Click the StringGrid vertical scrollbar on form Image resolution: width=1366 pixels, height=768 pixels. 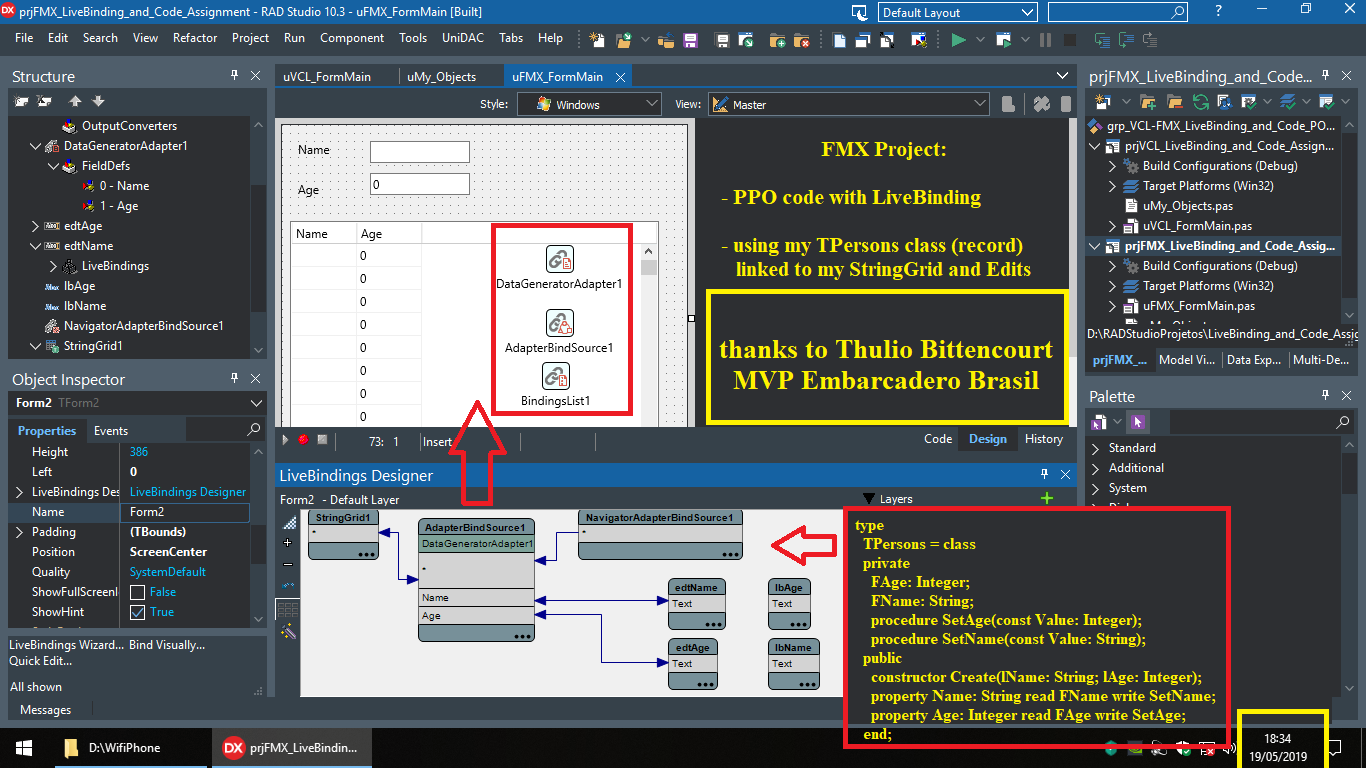pos(649,335)
